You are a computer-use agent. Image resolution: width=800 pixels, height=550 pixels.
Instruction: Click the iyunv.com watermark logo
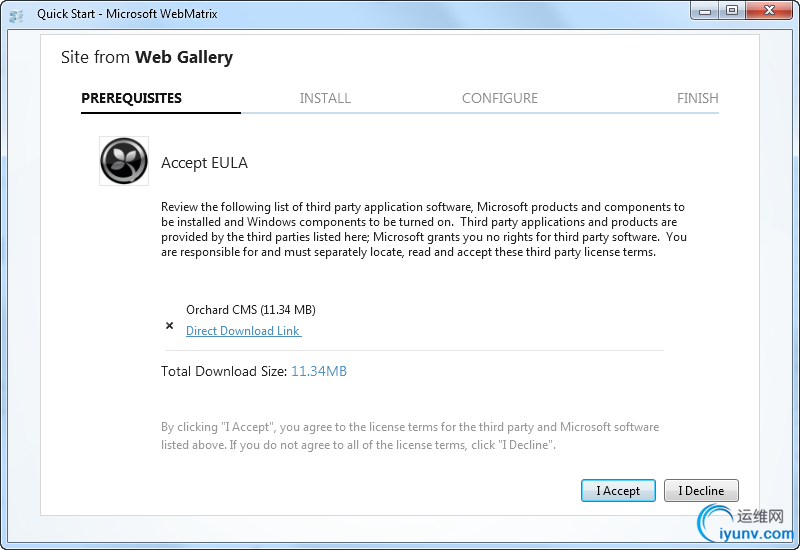pos(746,523)
